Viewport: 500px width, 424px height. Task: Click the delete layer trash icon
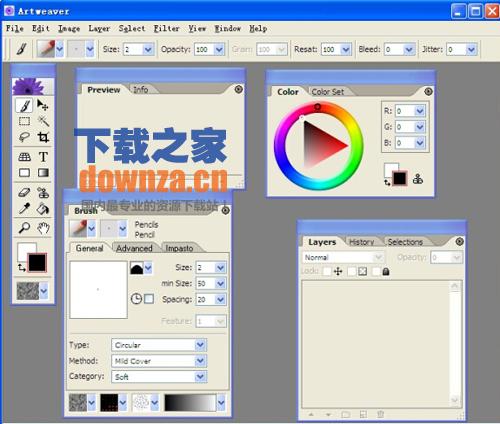click(380, 414)
